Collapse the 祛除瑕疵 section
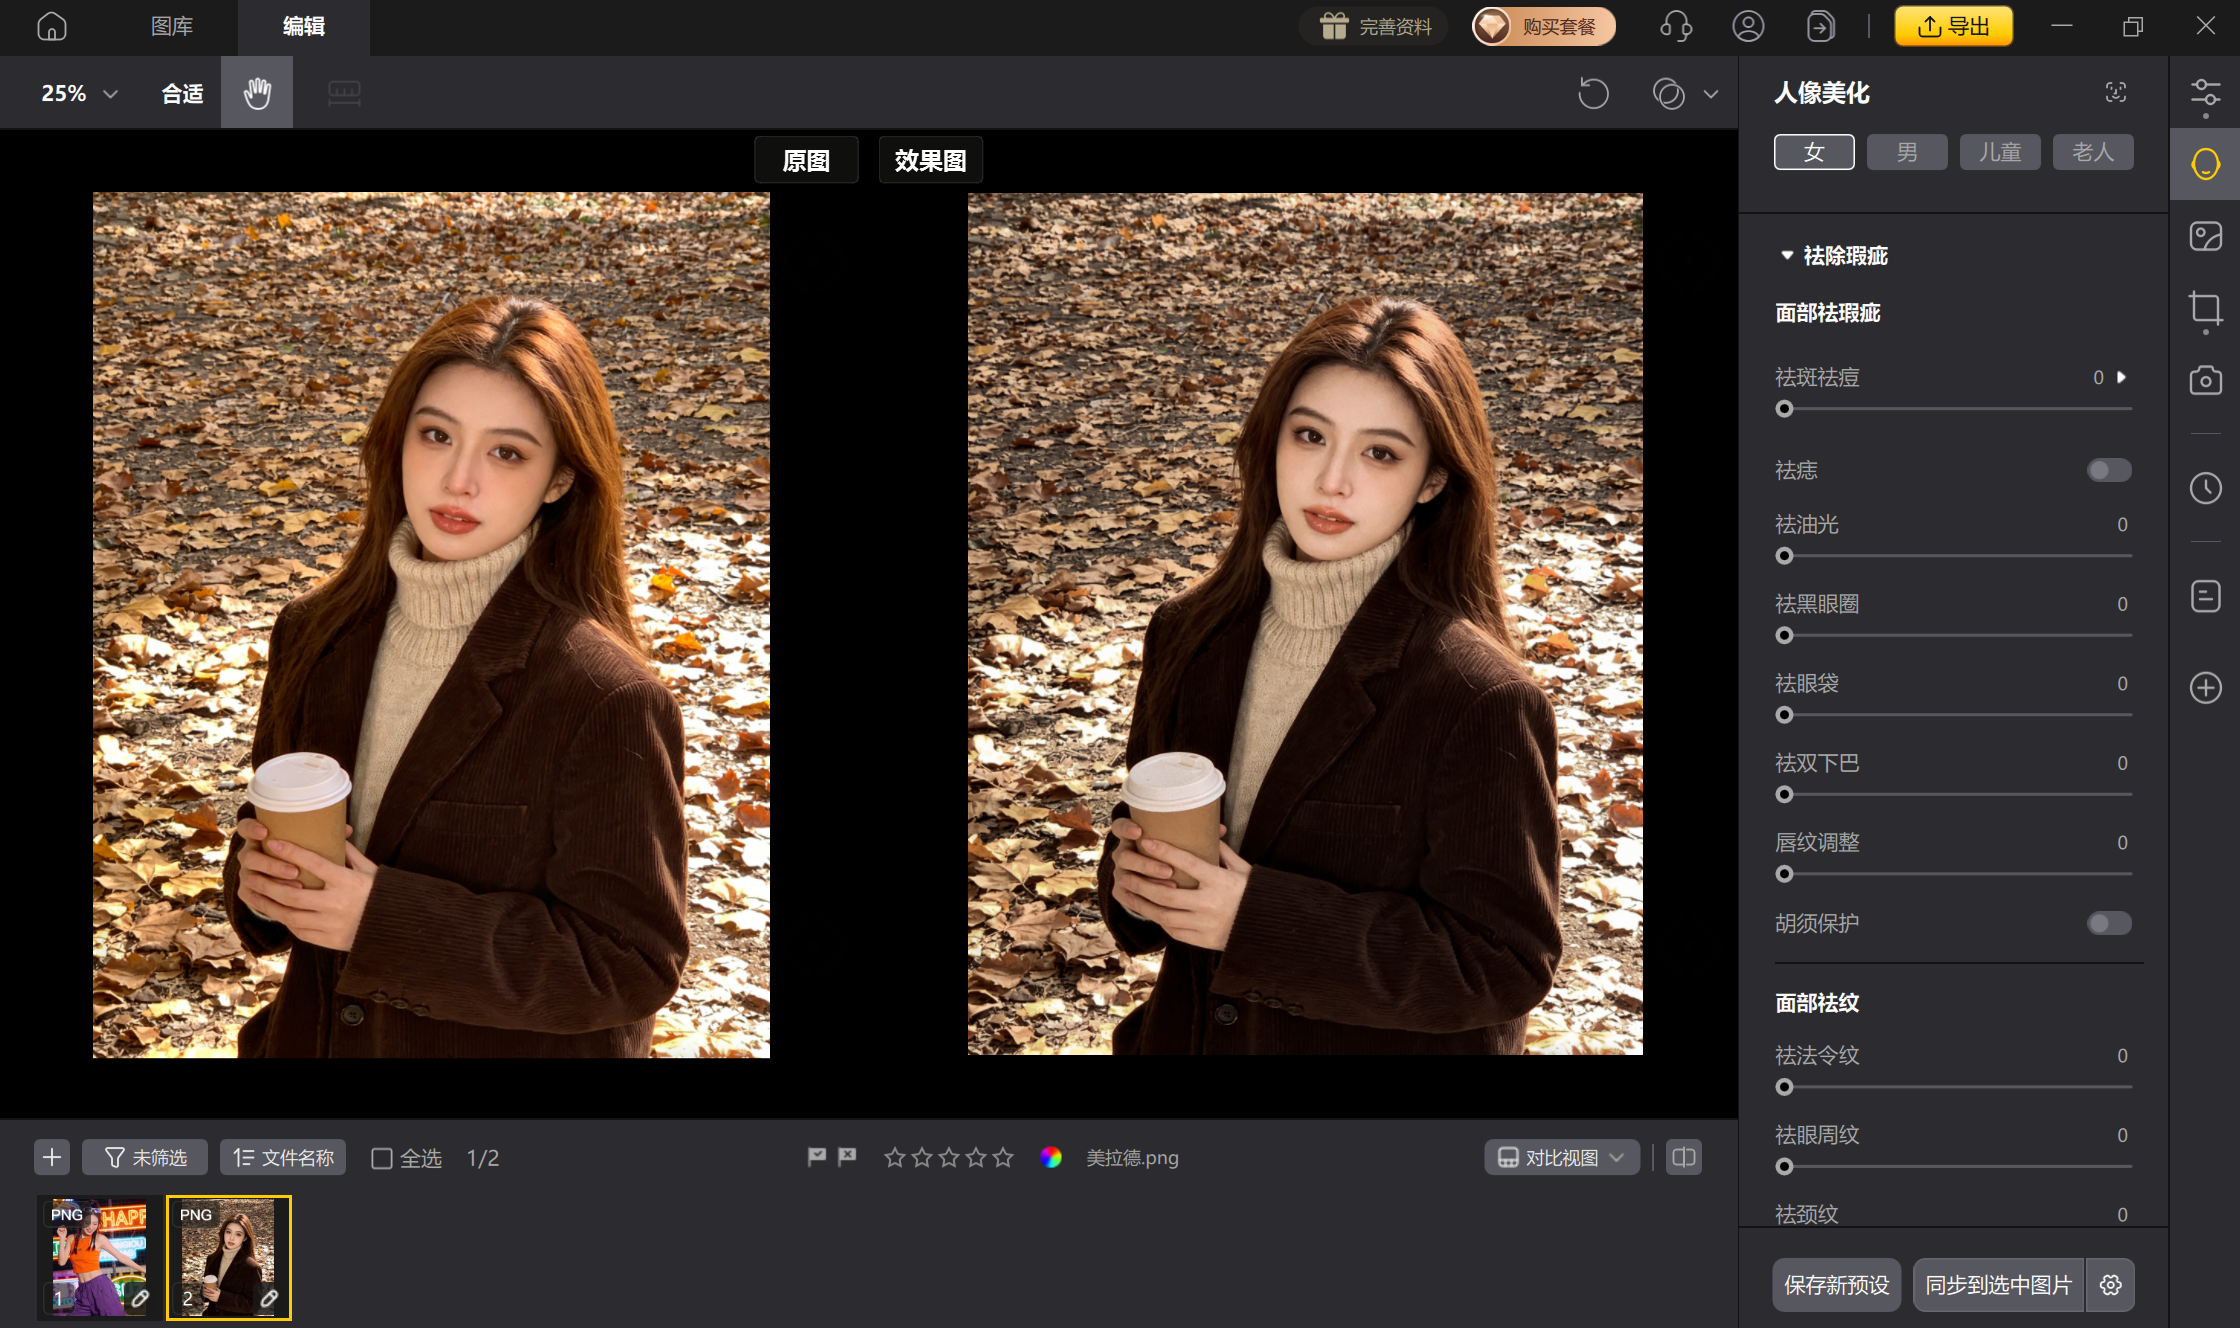 pos(1787,256)
